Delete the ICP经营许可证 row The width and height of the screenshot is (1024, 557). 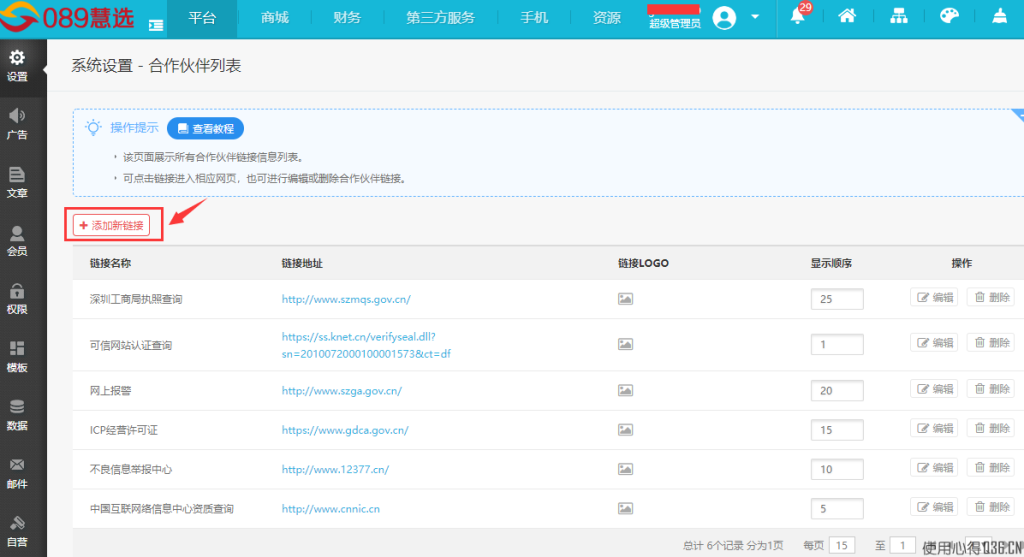tap(991, 428)
